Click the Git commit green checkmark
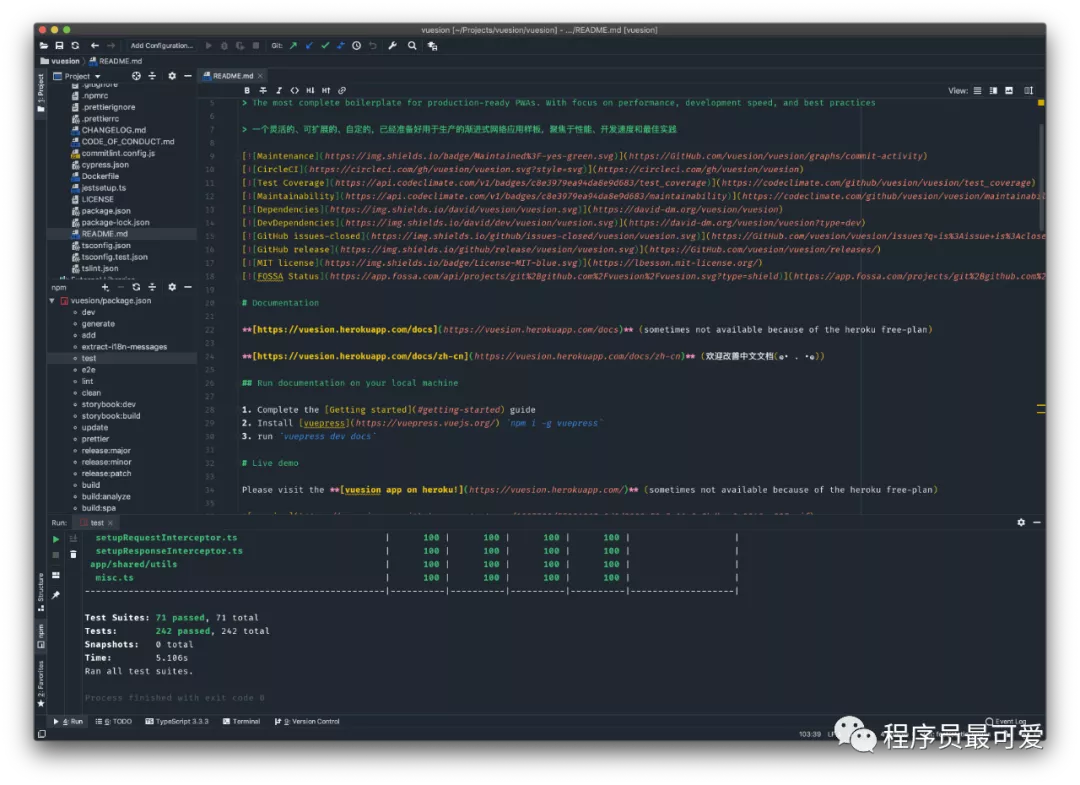Viewport: 1080px width, 785px height. point(325,45)
